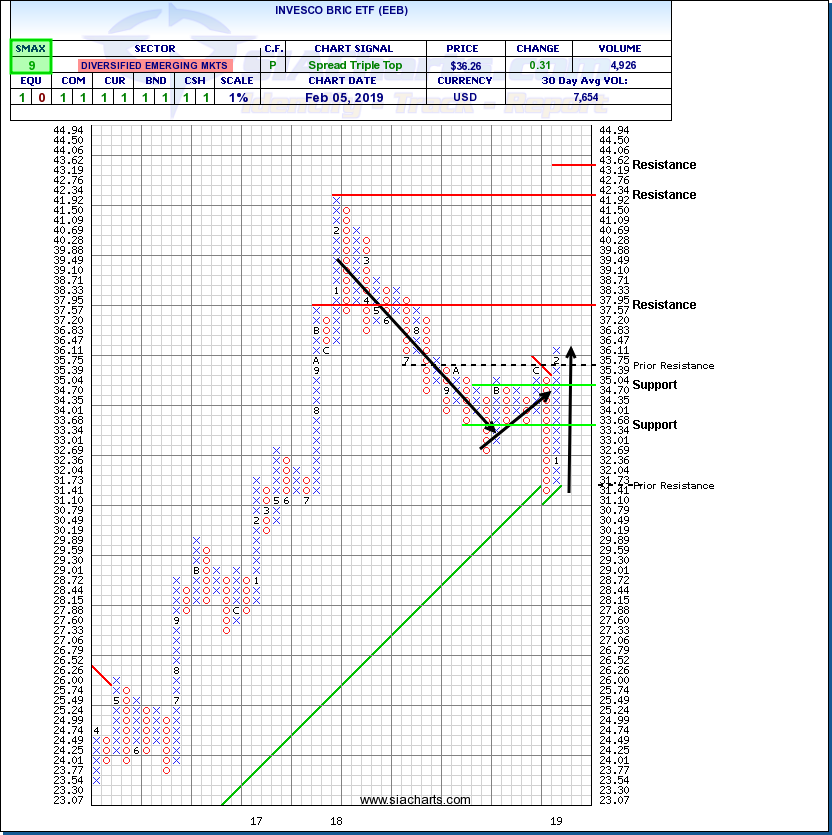This screenshot has width=832, height=835.
Task: Click the USD currency cell
Action: (465, 97)
